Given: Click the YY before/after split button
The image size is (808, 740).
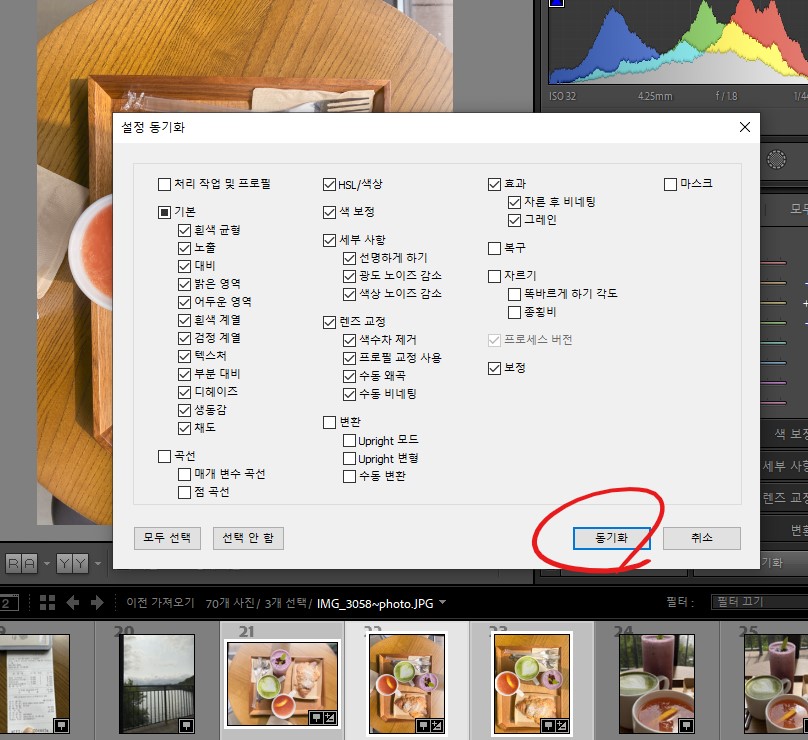Looking at the screenshot, I should 70,565.
